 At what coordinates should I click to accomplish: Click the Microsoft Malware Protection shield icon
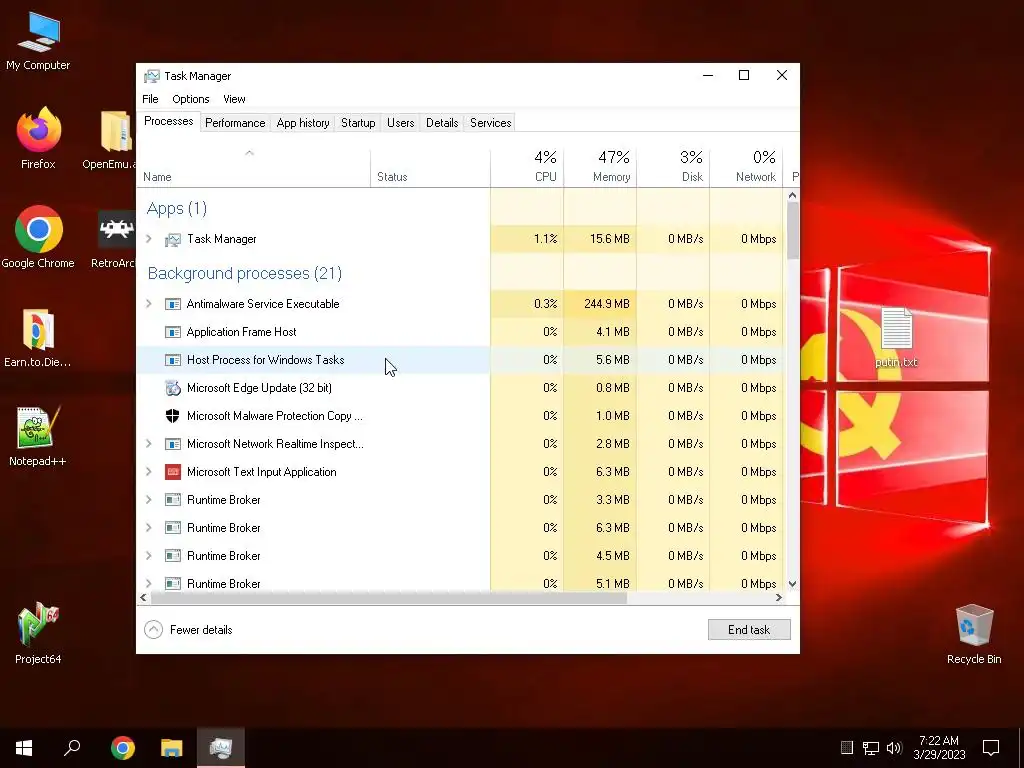tap(172, 416)
